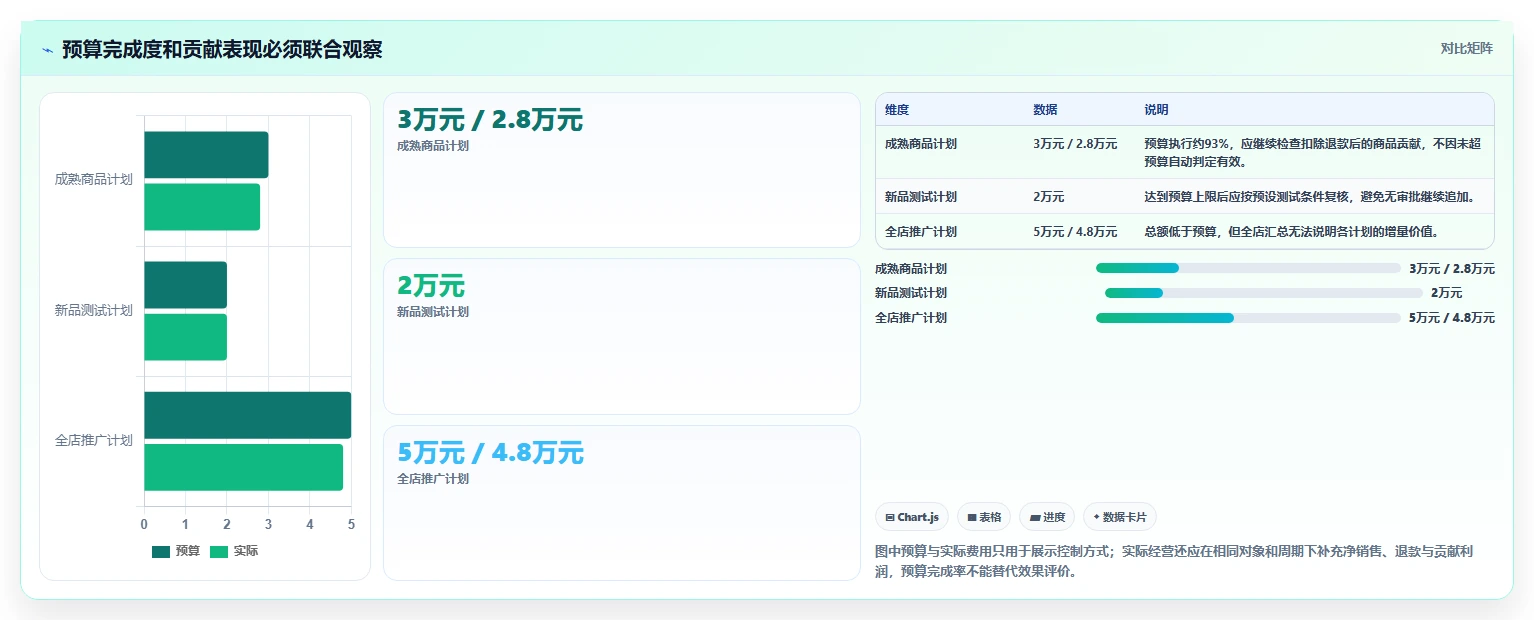Click the table value 3万元 / 2.8万元
Viewport: 1534px width, 620px height.
[x=1075, y=144]
